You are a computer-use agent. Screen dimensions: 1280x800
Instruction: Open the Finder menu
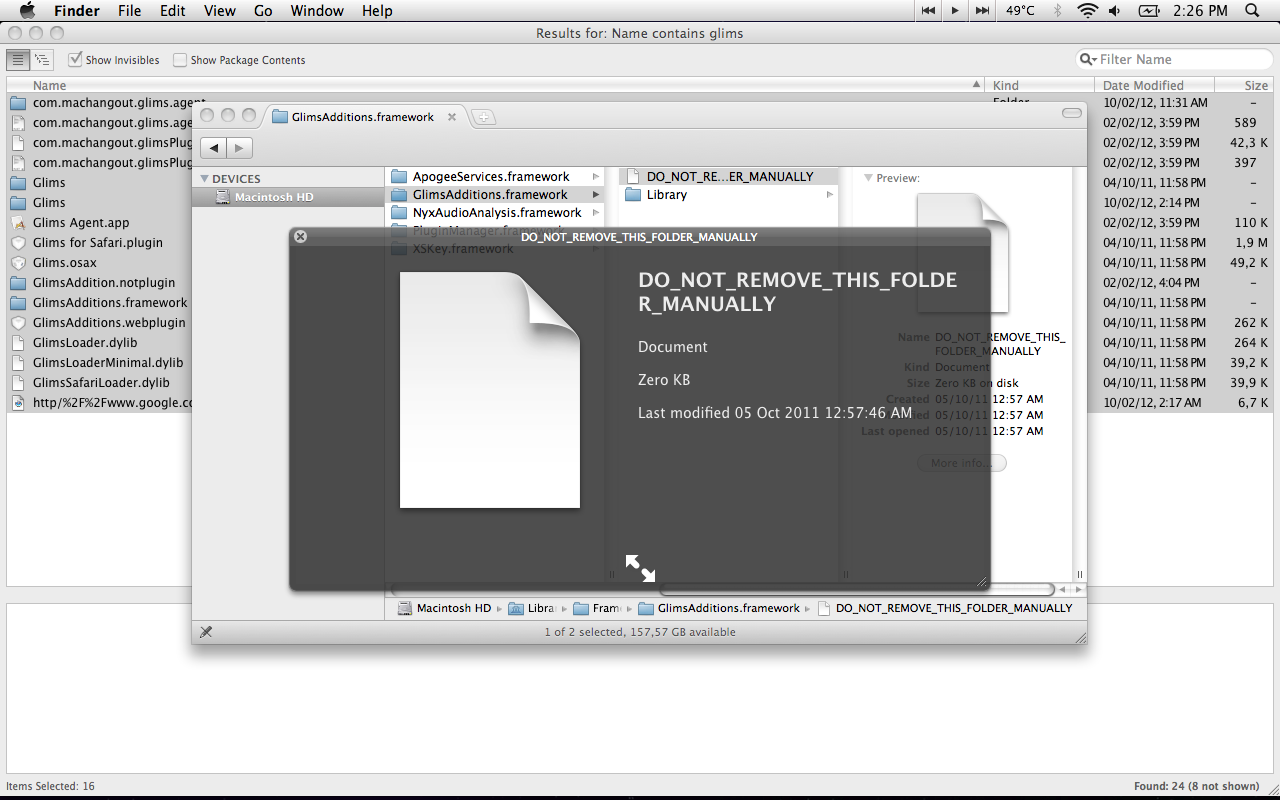[x=76, y=11]
